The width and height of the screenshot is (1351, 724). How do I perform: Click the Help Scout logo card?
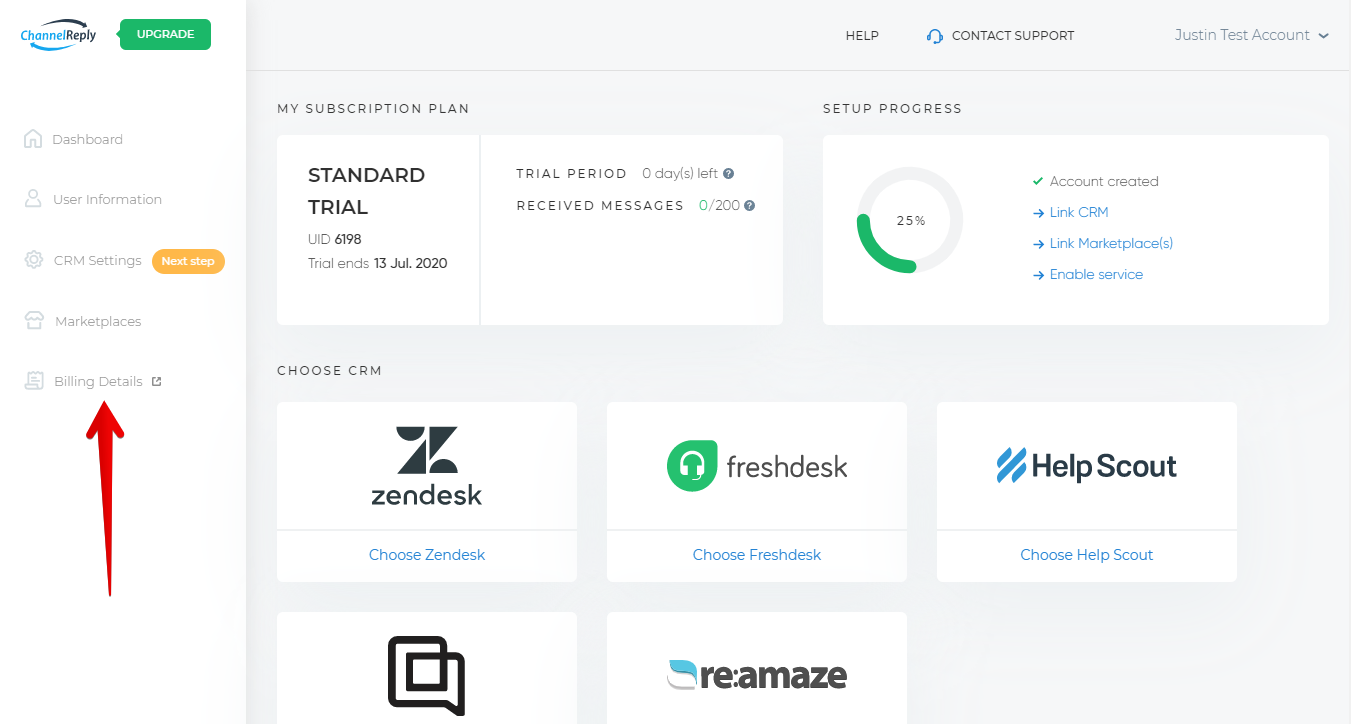[x=1087, y=466]
